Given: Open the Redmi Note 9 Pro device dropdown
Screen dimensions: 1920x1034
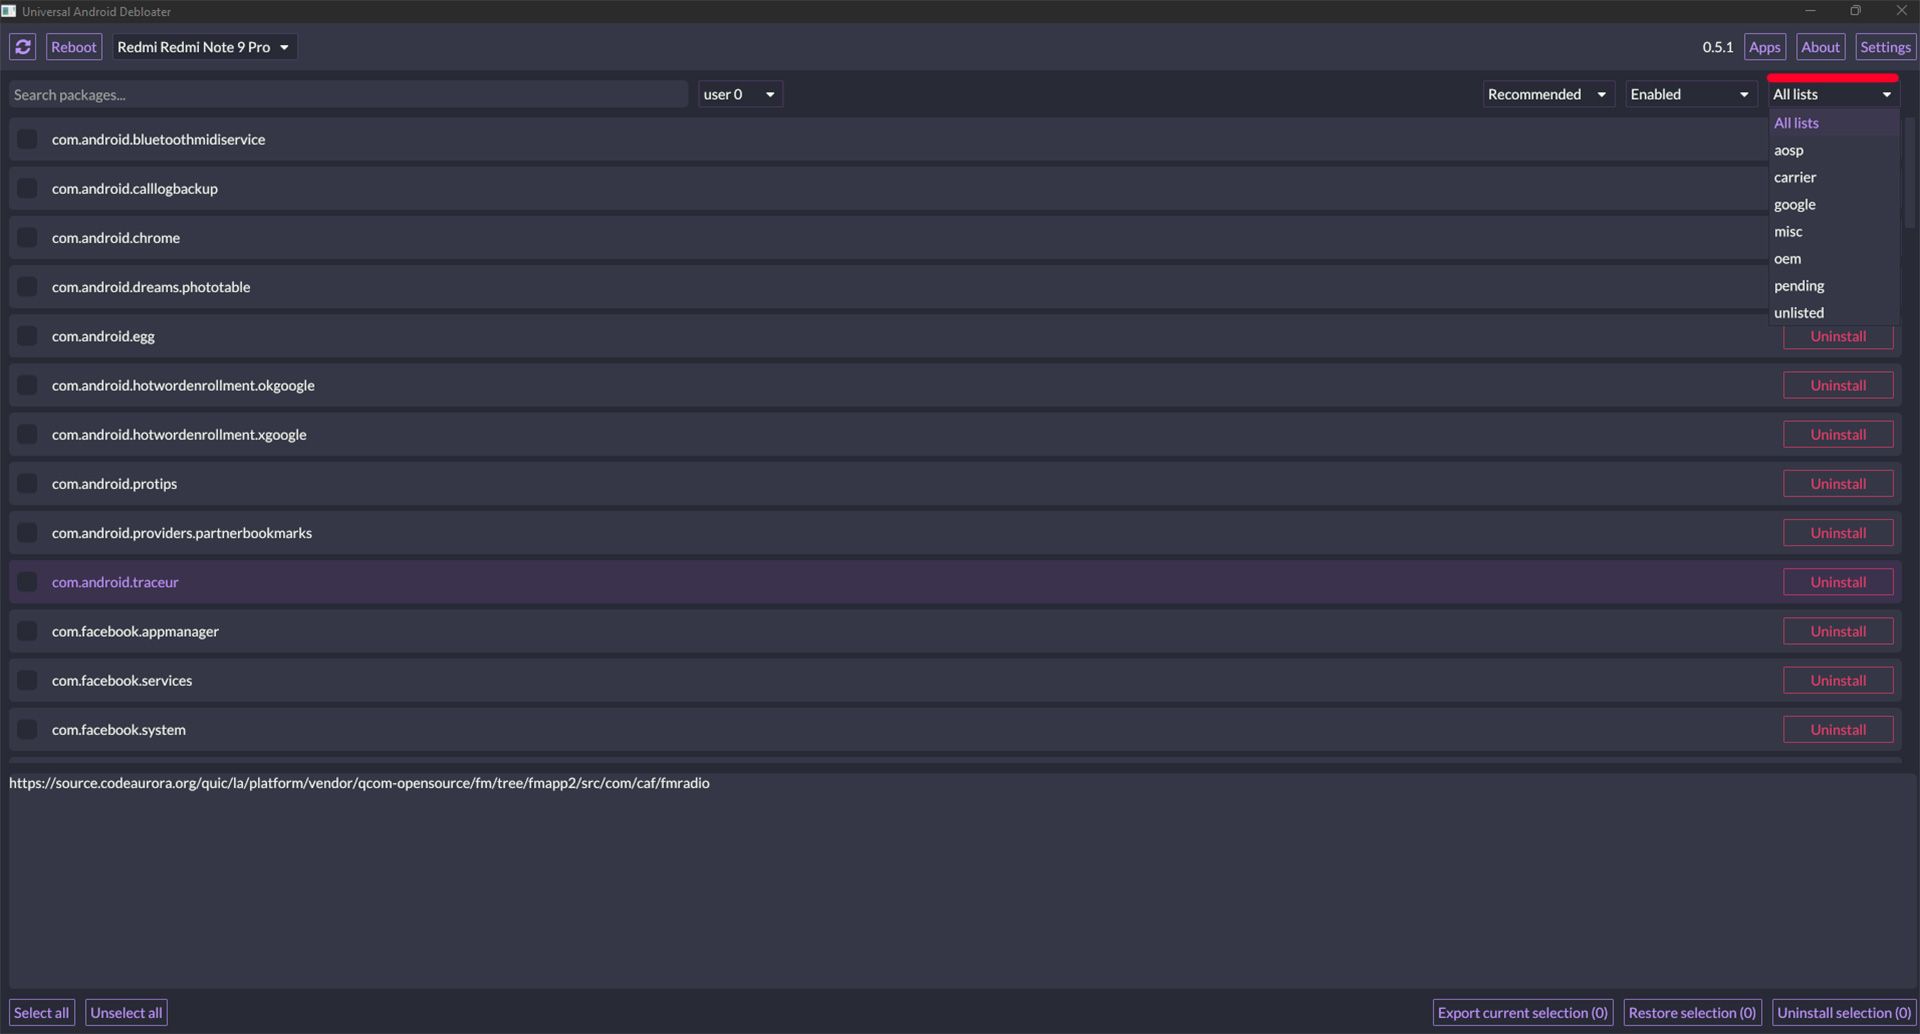Looking at the screenshot, I should (204, 47).
